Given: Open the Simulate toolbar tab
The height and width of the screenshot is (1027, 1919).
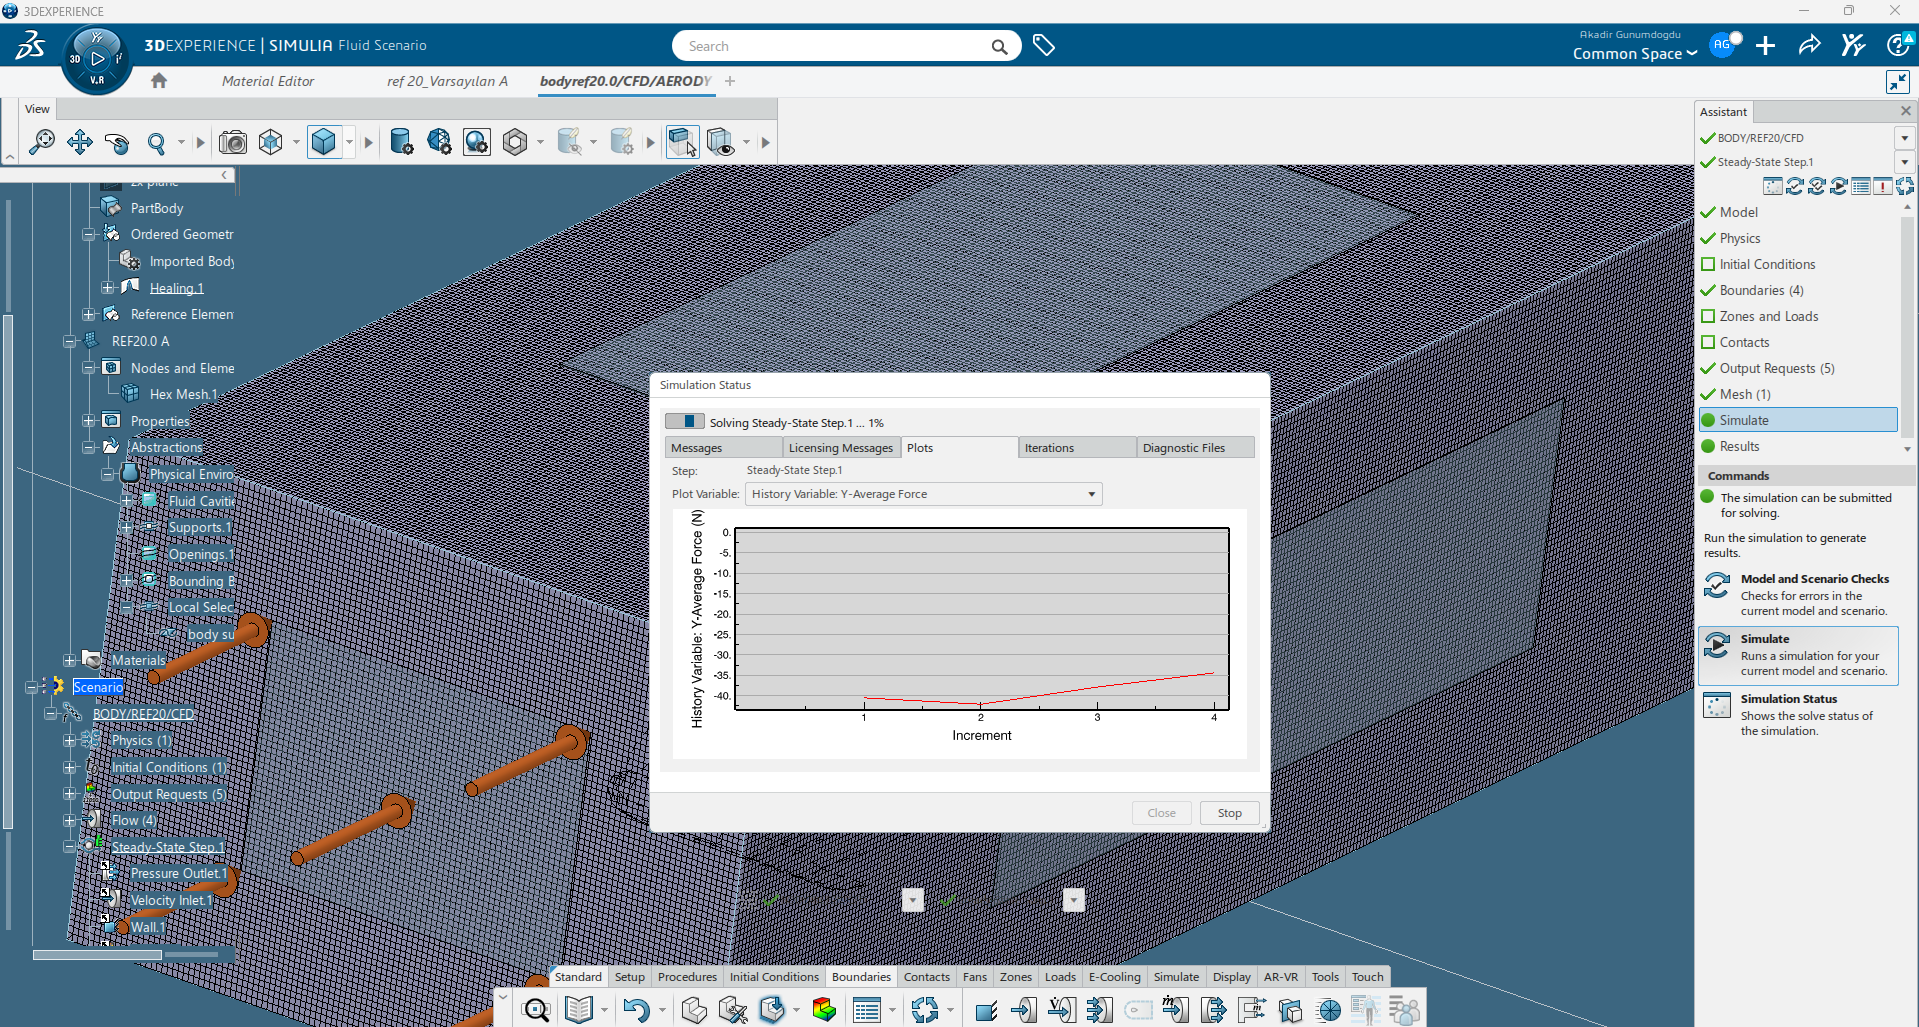Looking at the screenshot, I should click(1176, 977).
